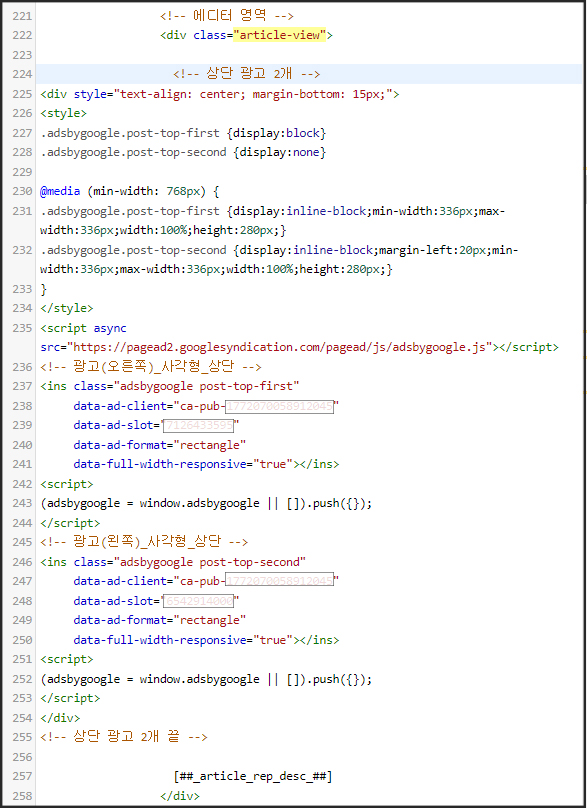The width and height of the screenshot is (587, 808).
Task: Click the "script async" tag on line 235
Action: point(83,328)
